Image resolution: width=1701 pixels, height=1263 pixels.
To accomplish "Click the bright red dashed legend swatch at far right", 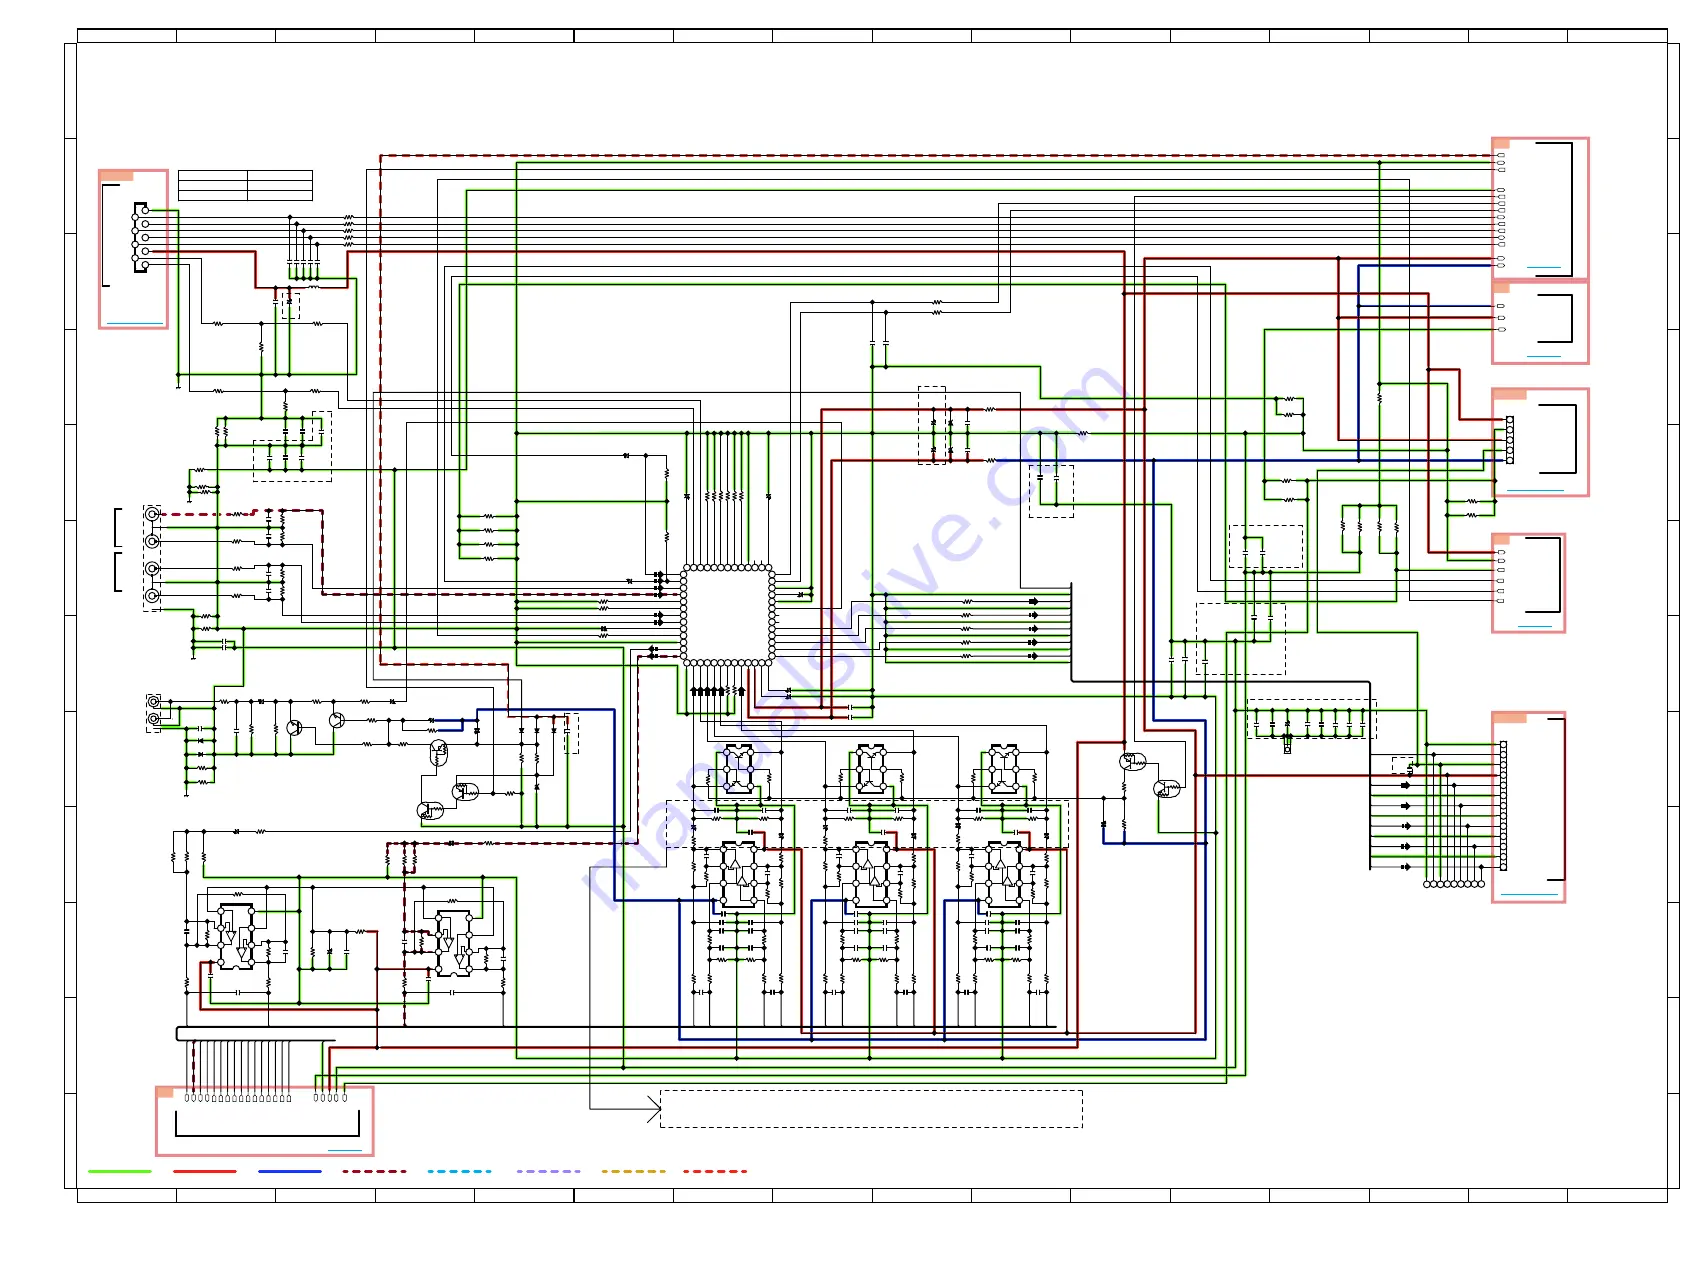I will pos(715,1171).
